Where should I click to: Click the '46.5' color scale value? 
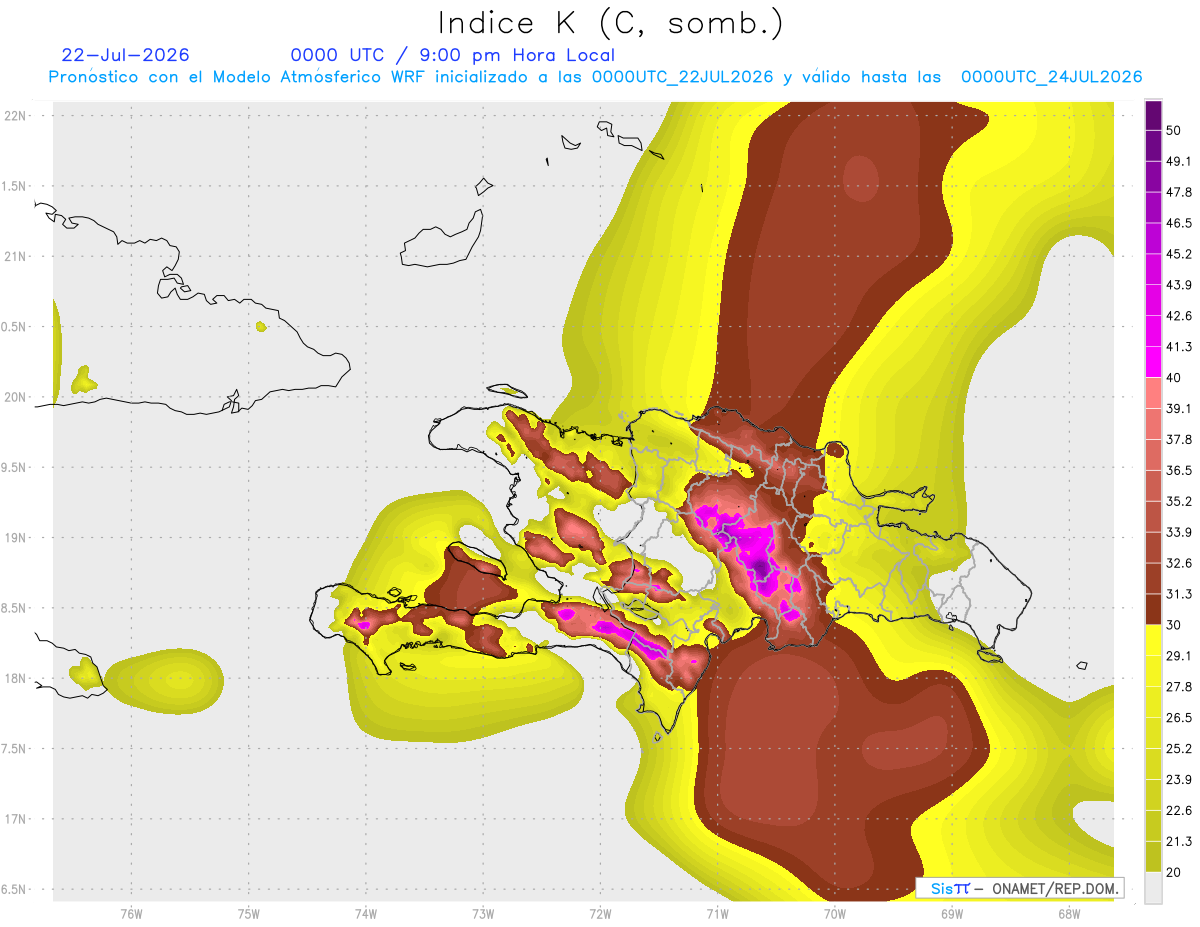(x=1179, y=223)
